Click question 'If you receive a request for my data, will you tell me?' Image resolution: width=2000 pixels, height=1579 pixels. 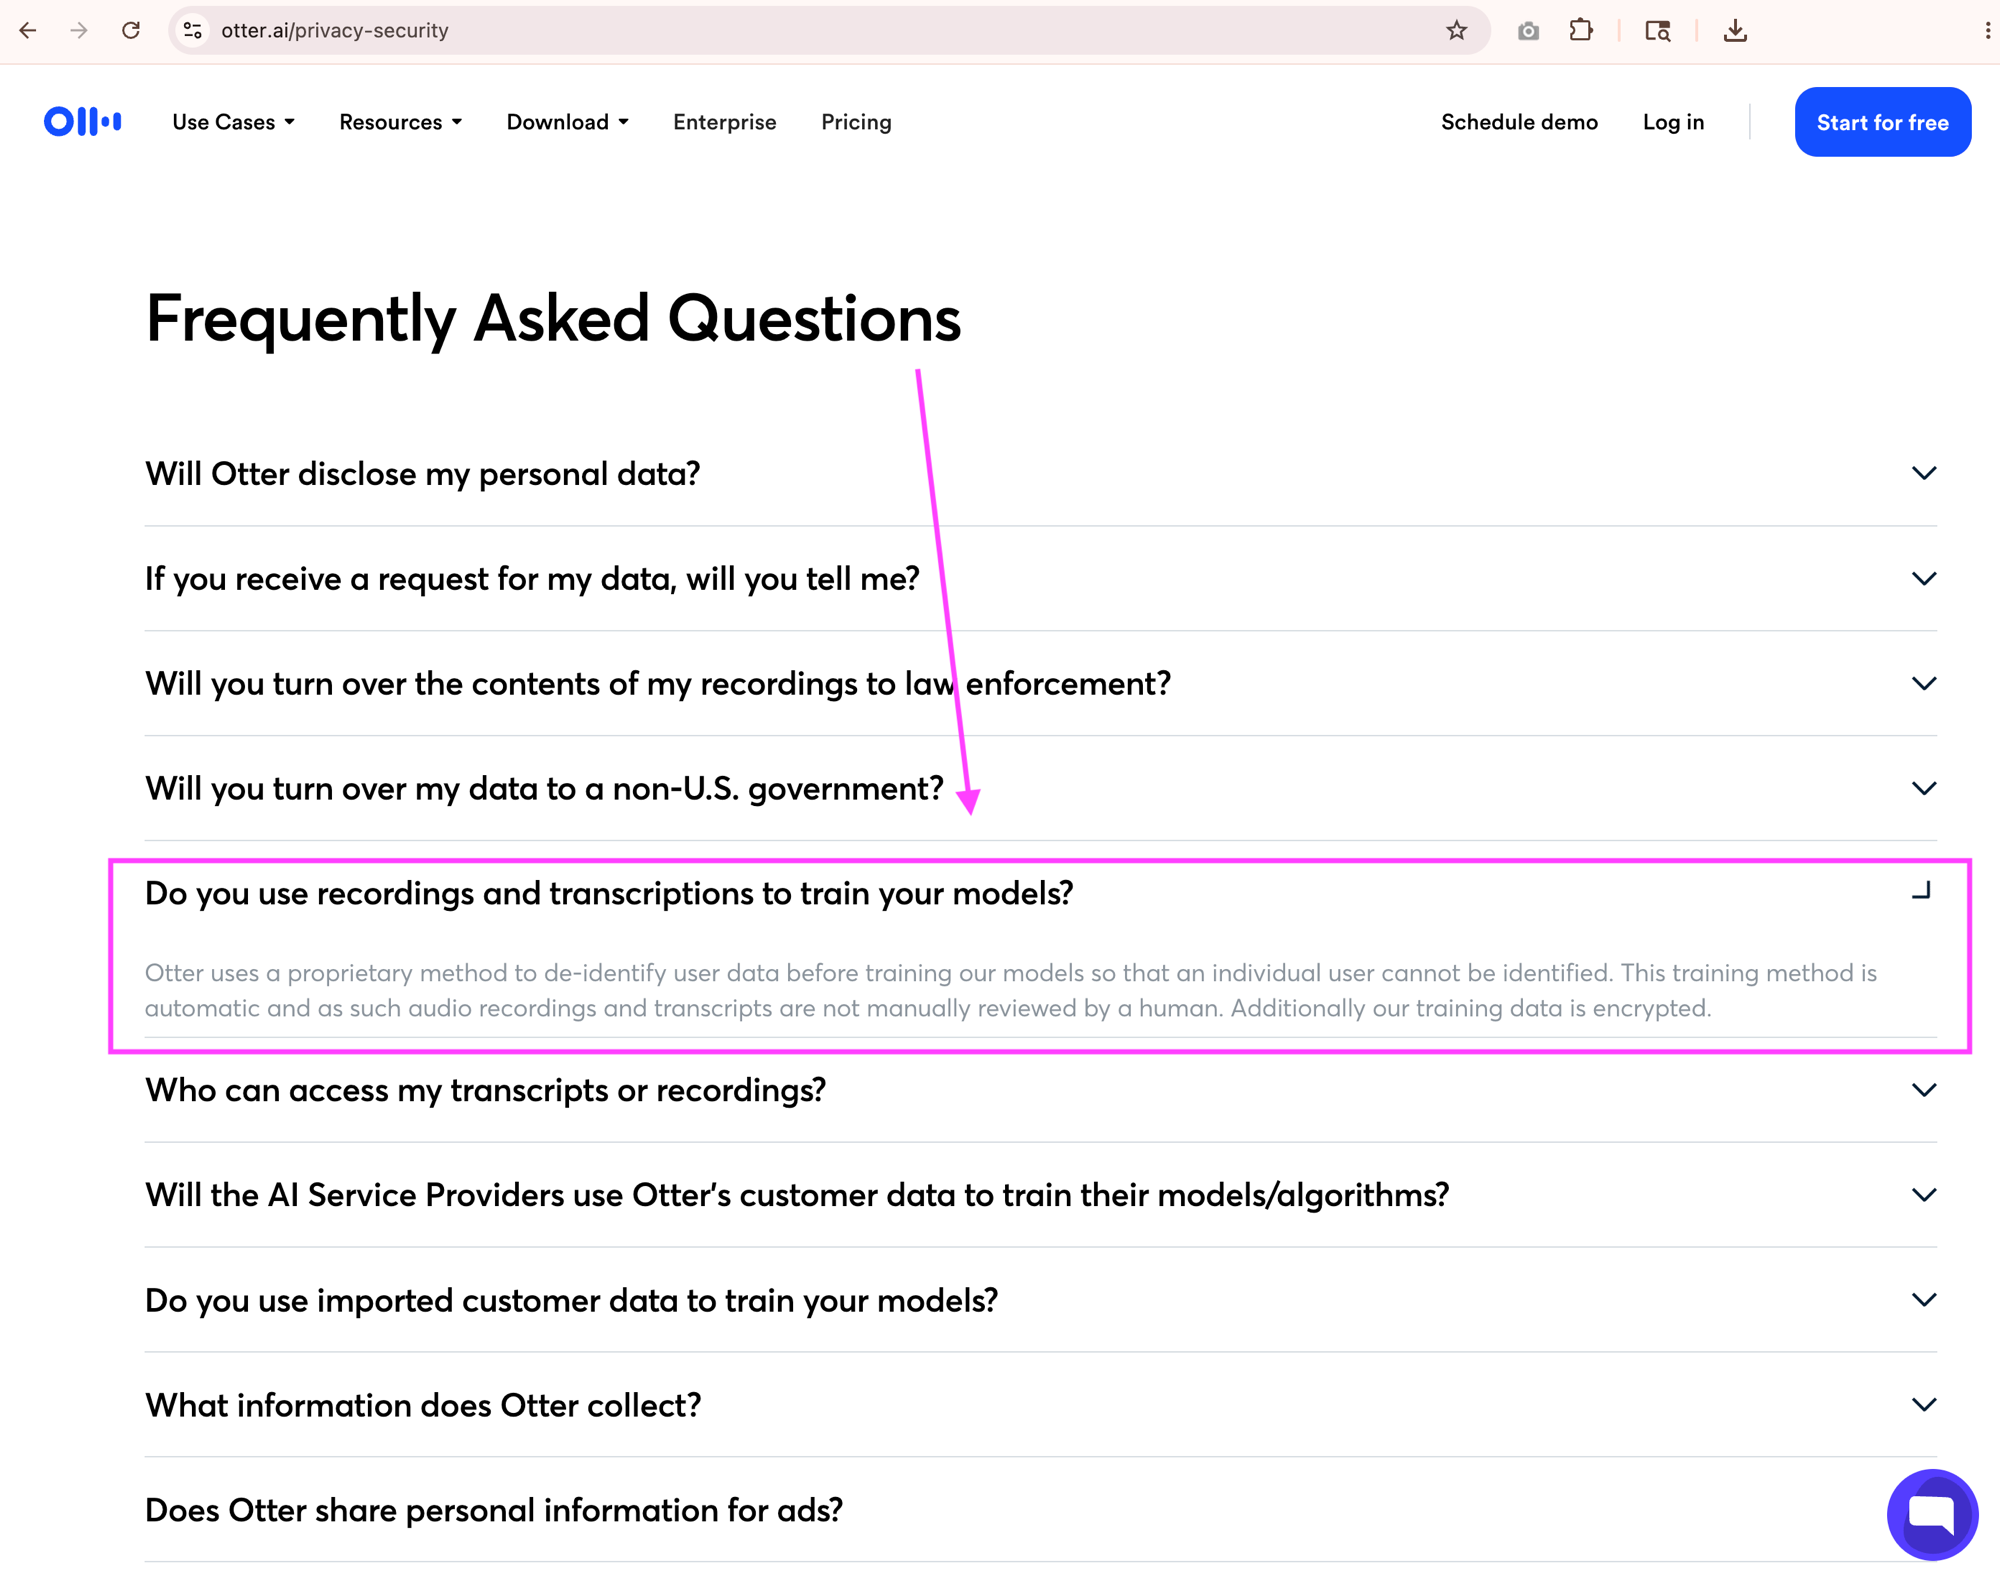(x=532, y=579)
